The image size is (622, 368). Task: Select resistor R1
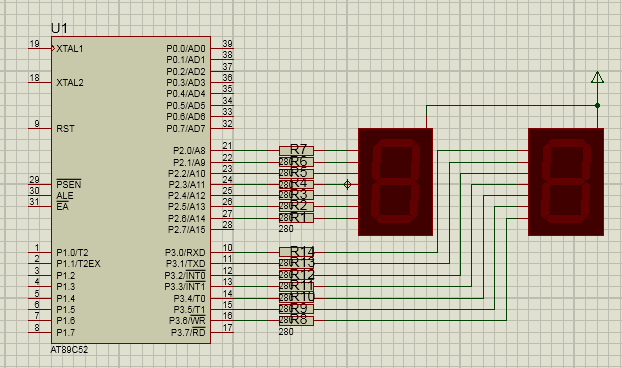[x=296, y=218]
